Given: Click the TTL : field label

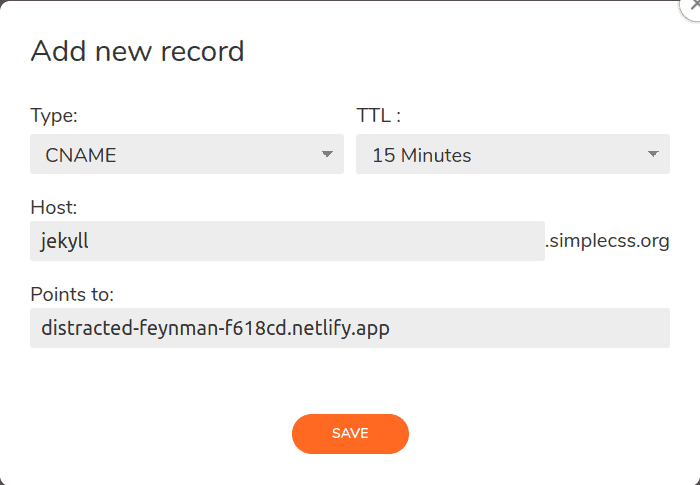Looking at the screenshot, I should [x=379, y=116].
